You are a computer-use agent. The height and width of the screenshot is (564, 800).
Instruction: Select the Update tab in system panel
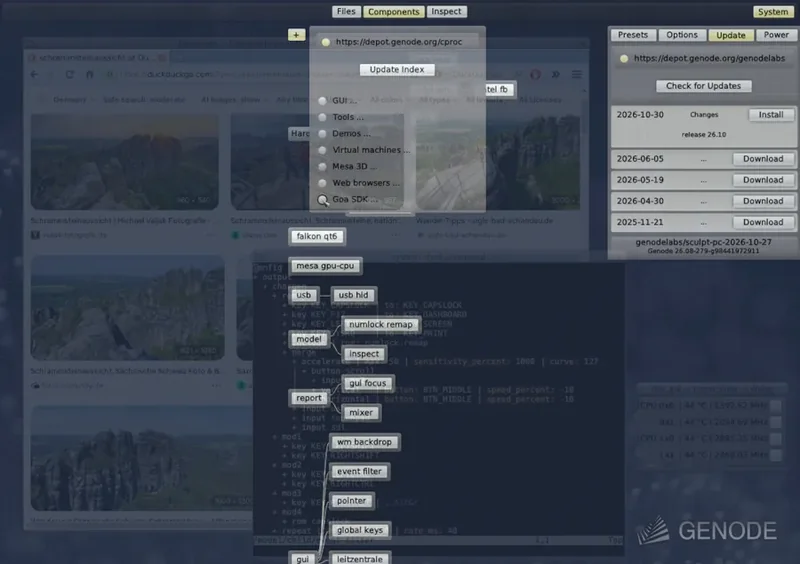click(731, 35)
